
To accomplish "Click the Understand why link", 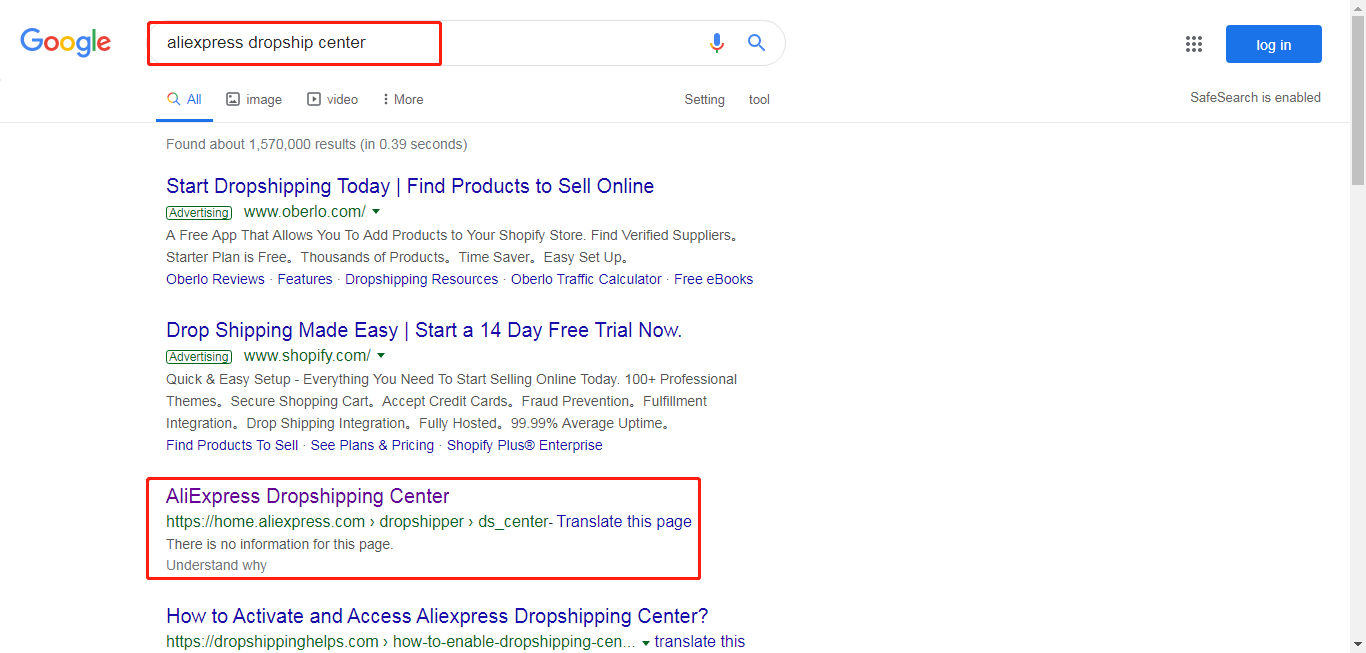I will [x=216, y=565].
